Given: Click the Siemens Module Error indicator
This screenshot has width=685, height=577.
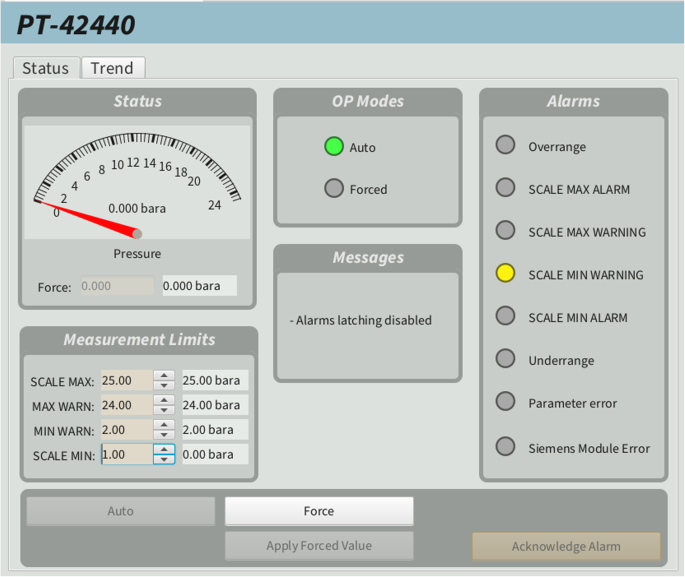Looking at the screenshot, I should pos(506,447).
